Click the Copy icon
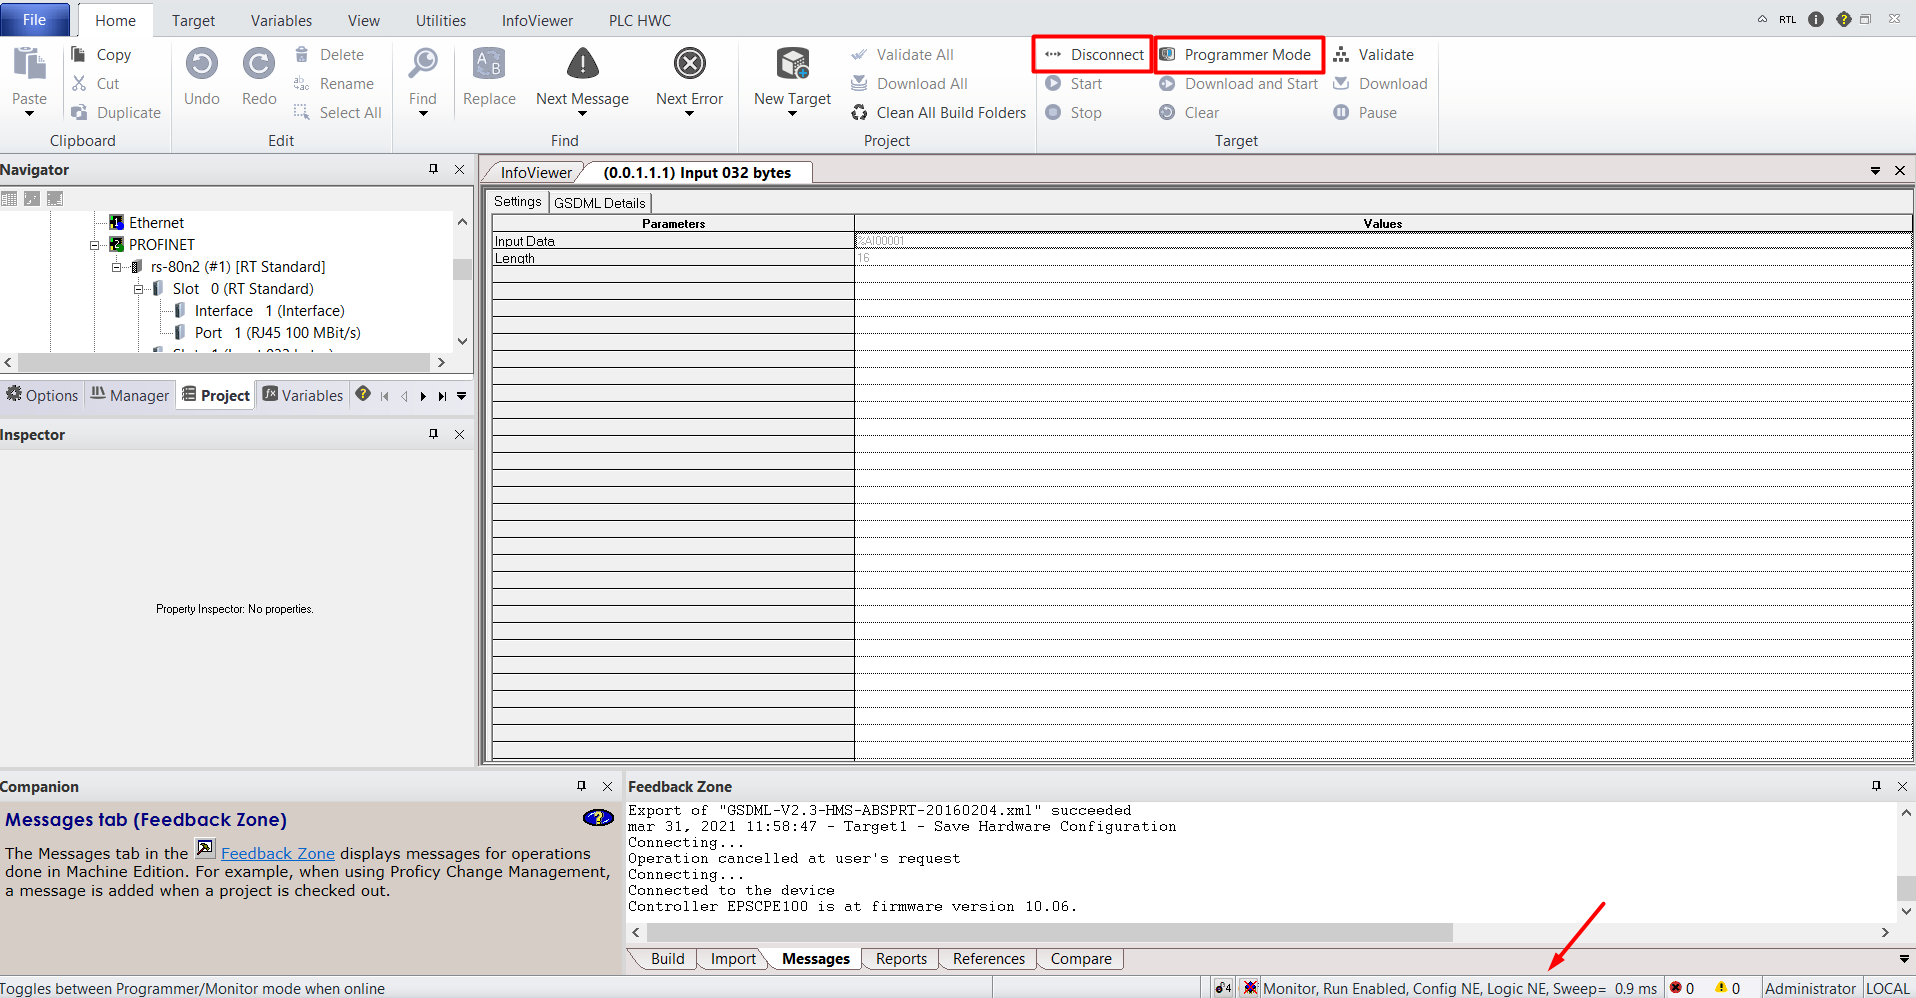The image size is (1916, 998). coord(78,54)
